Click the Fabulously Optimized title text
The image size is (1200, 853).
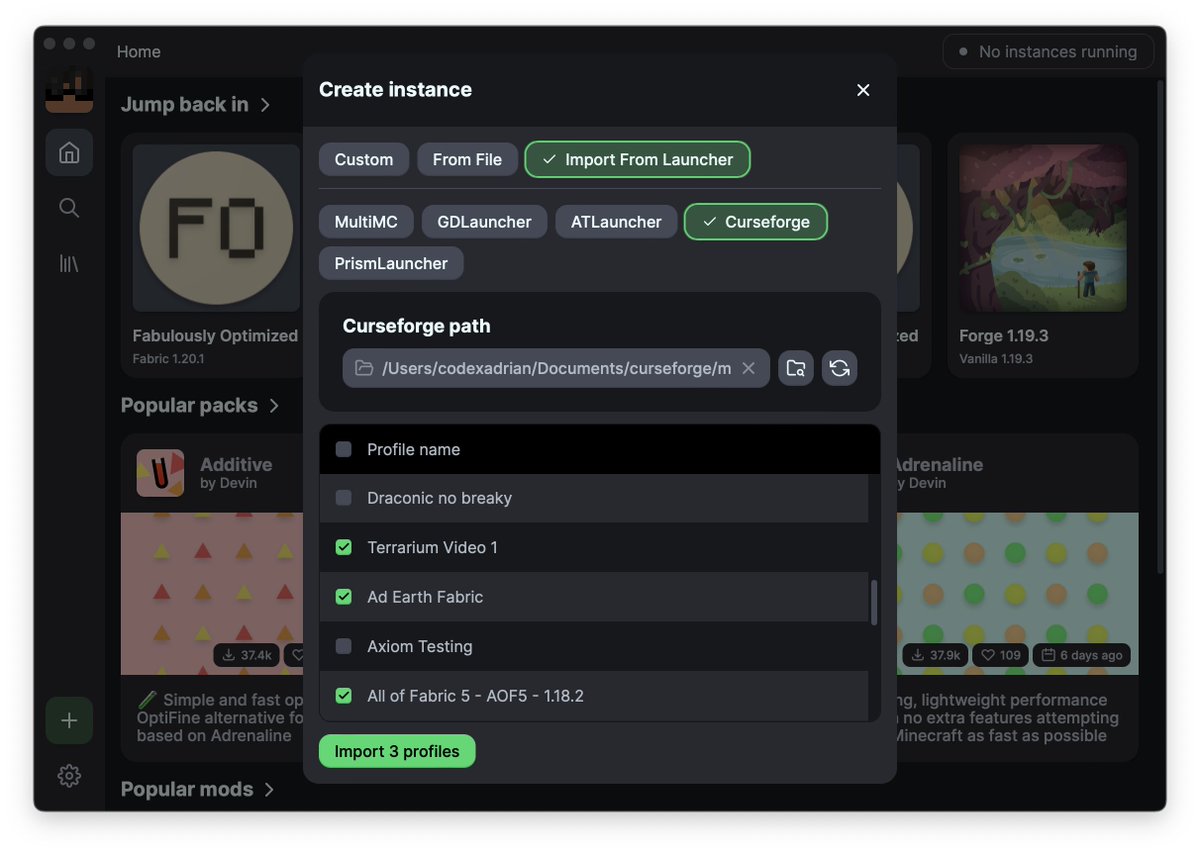point(216,336)
